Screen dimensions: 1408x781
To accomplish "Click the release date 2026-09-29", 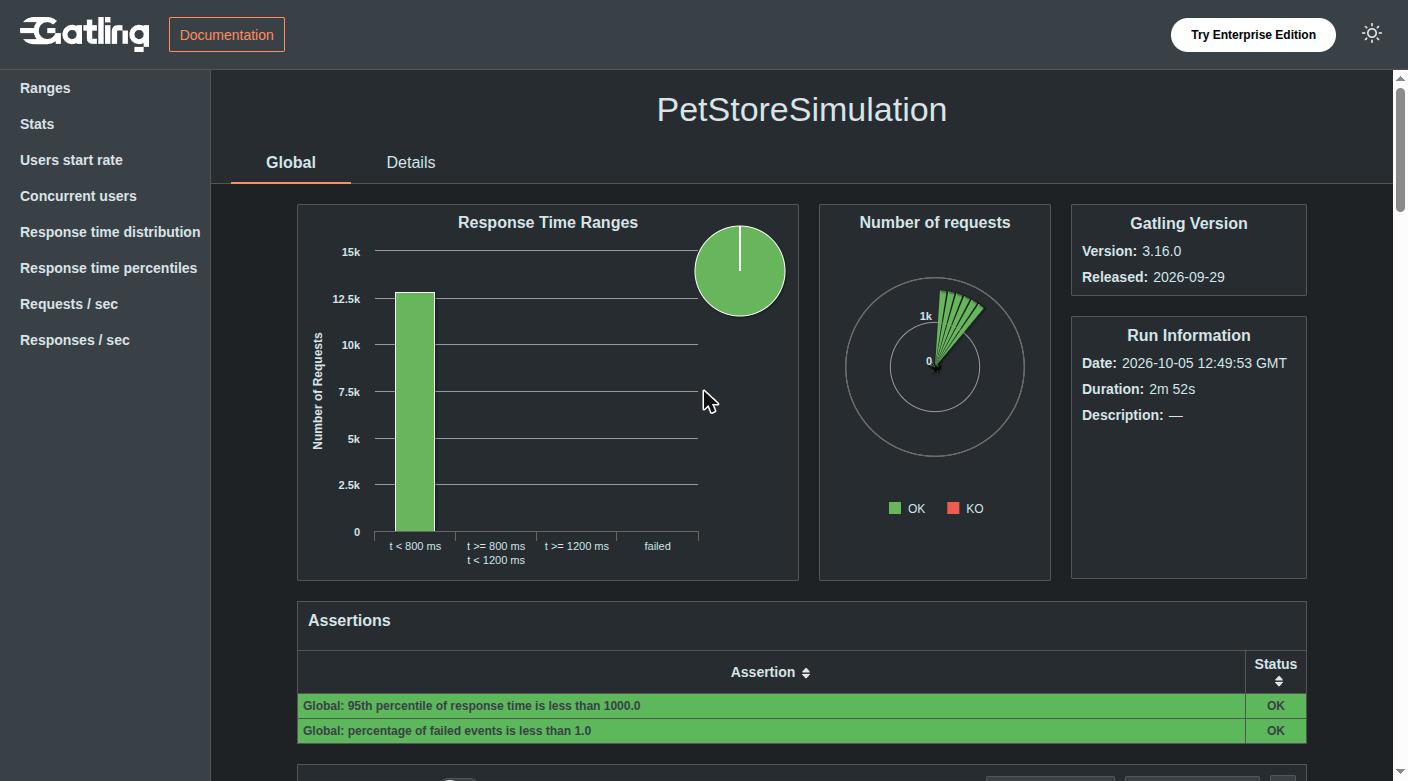I will [1189, 277].
